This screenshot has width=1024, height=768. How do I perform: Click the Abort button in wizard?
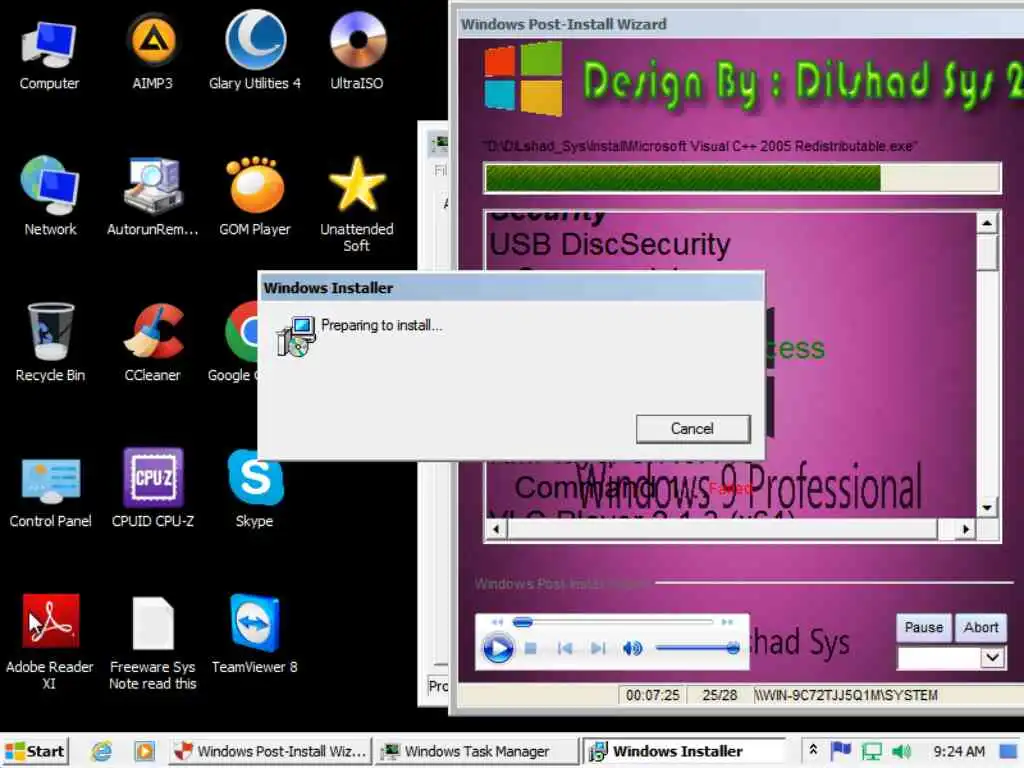[981, 628]
